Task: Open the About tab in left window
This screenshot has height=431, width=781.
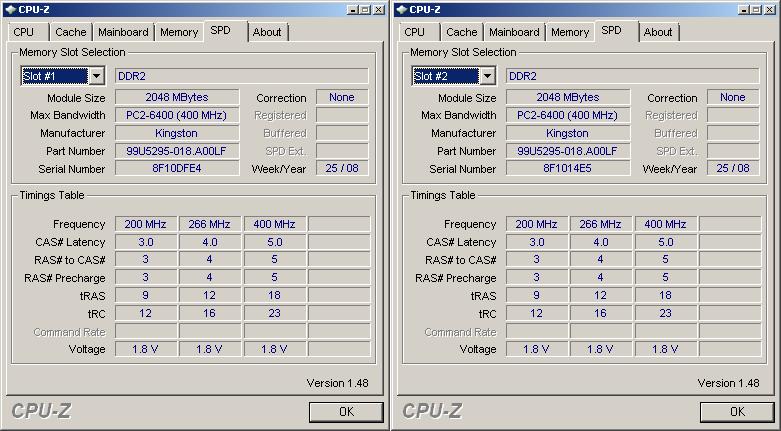Action: (267, 32)
